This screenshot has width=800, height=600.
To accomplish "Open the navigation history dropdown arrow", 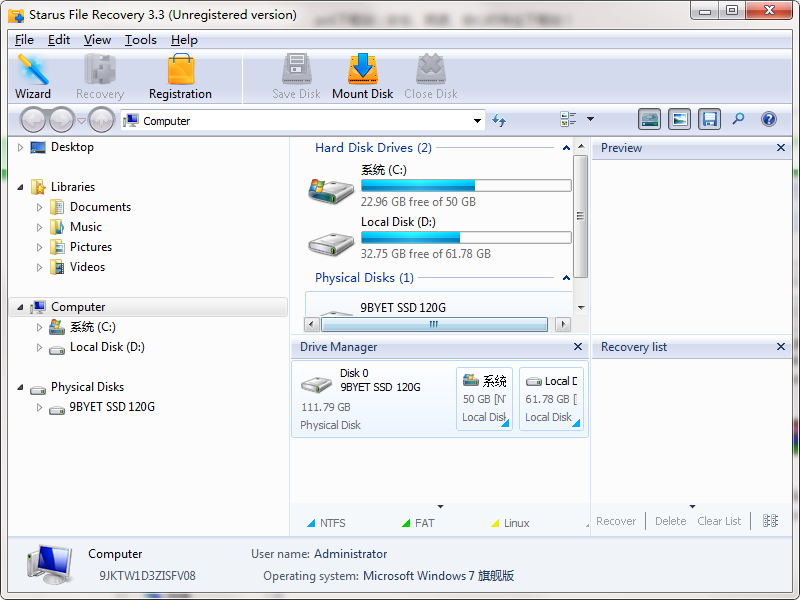I will 81,121.
